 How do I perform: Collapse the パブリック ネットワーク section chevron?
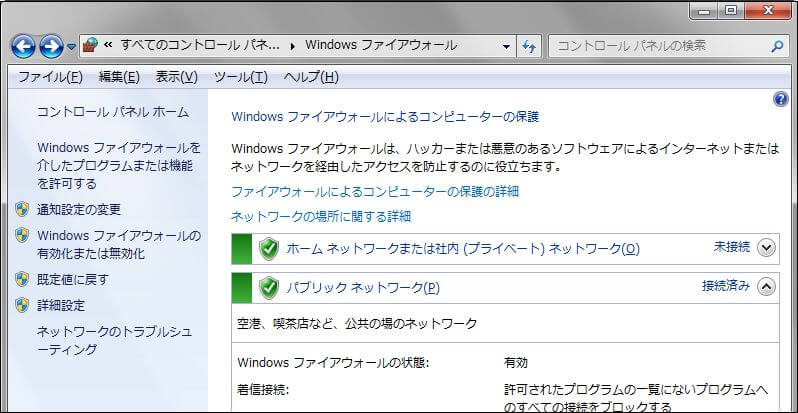point(766,287)
